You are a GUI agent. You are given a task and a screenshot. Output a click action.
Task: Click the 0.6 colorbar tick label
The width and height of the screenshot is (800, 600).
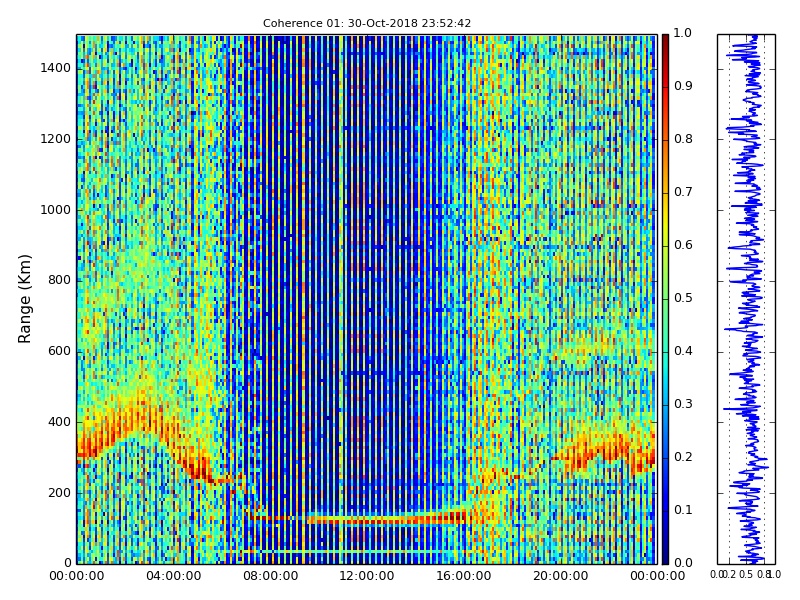(x=683, y=245)
